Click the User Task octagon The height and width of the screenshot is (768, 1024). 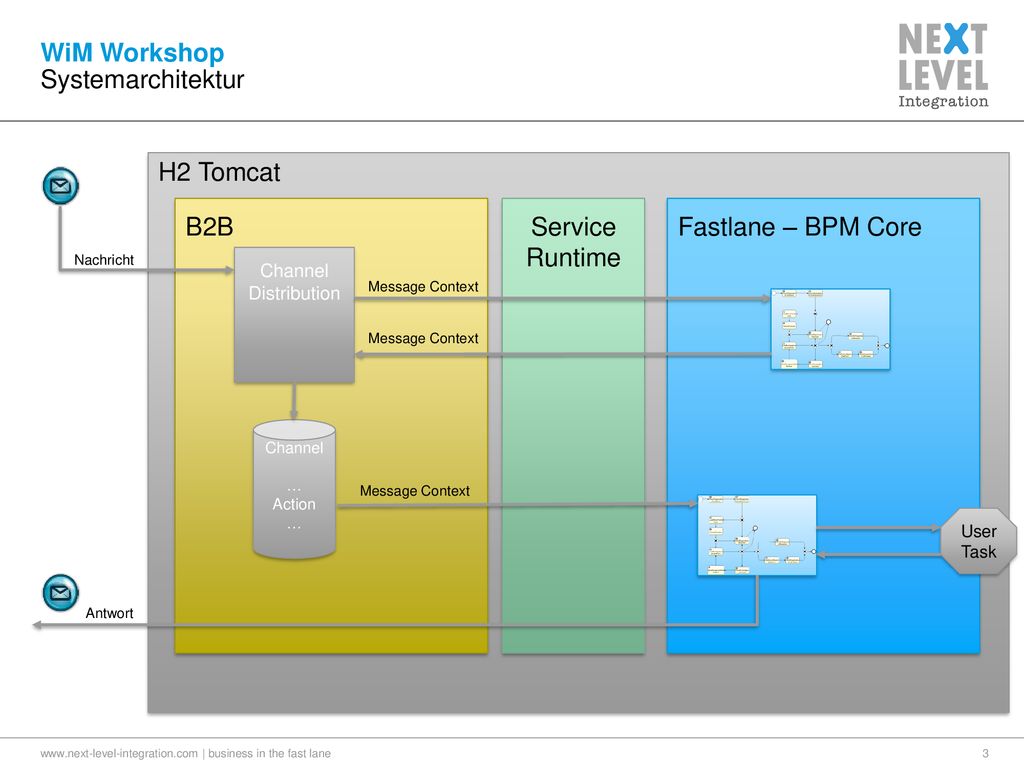978,541
